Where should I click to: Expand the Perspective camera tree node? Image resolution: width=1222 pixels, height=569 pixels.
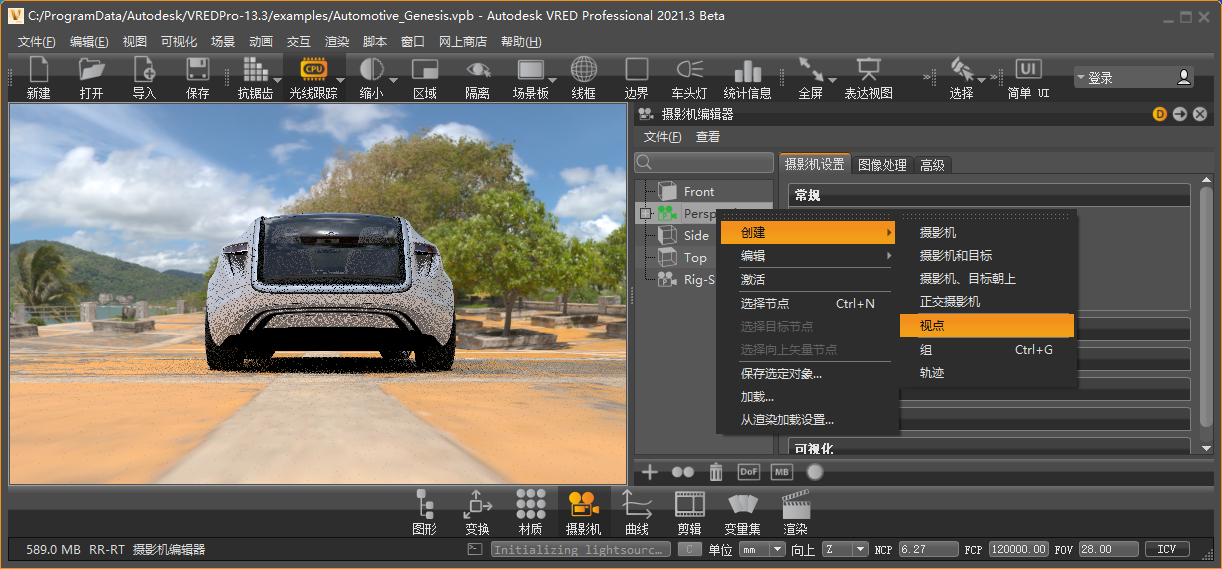pyautogui.click(x=646, y=213)
